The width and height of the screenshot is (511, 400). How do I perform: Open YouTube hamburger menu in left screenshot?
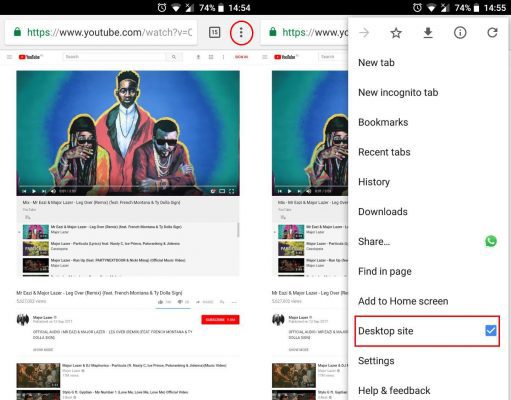point(9,57)
